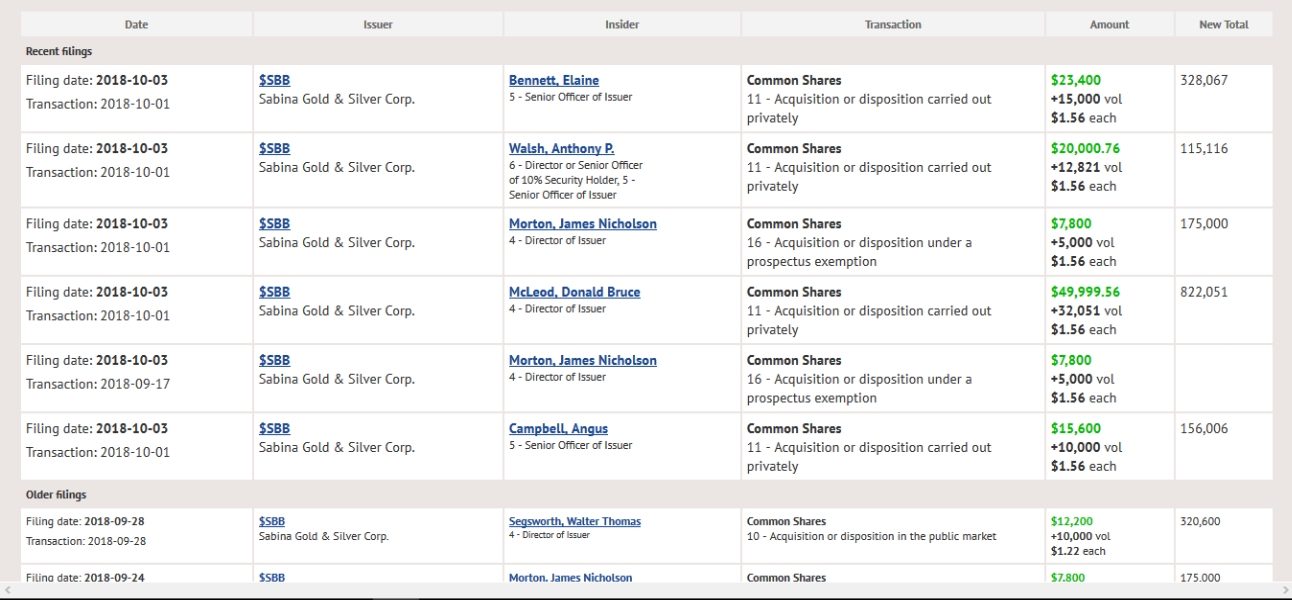Click the horizontal scrollbar right arrow
1292x600 pixels.
(x=1283, y=591)
